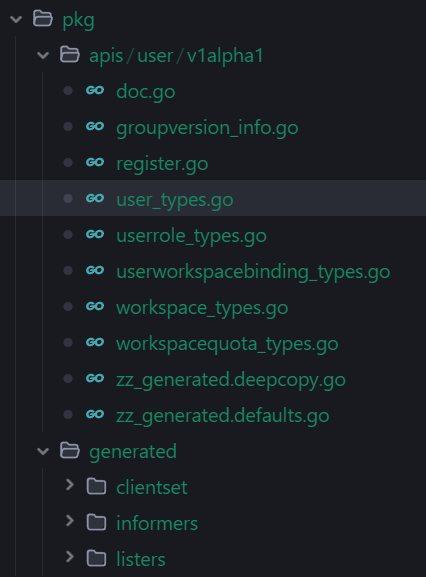Click the Go icon beside zz_generated.deepcopy.go
Viewport: 426px width, 577px height.
coord(95,378)
